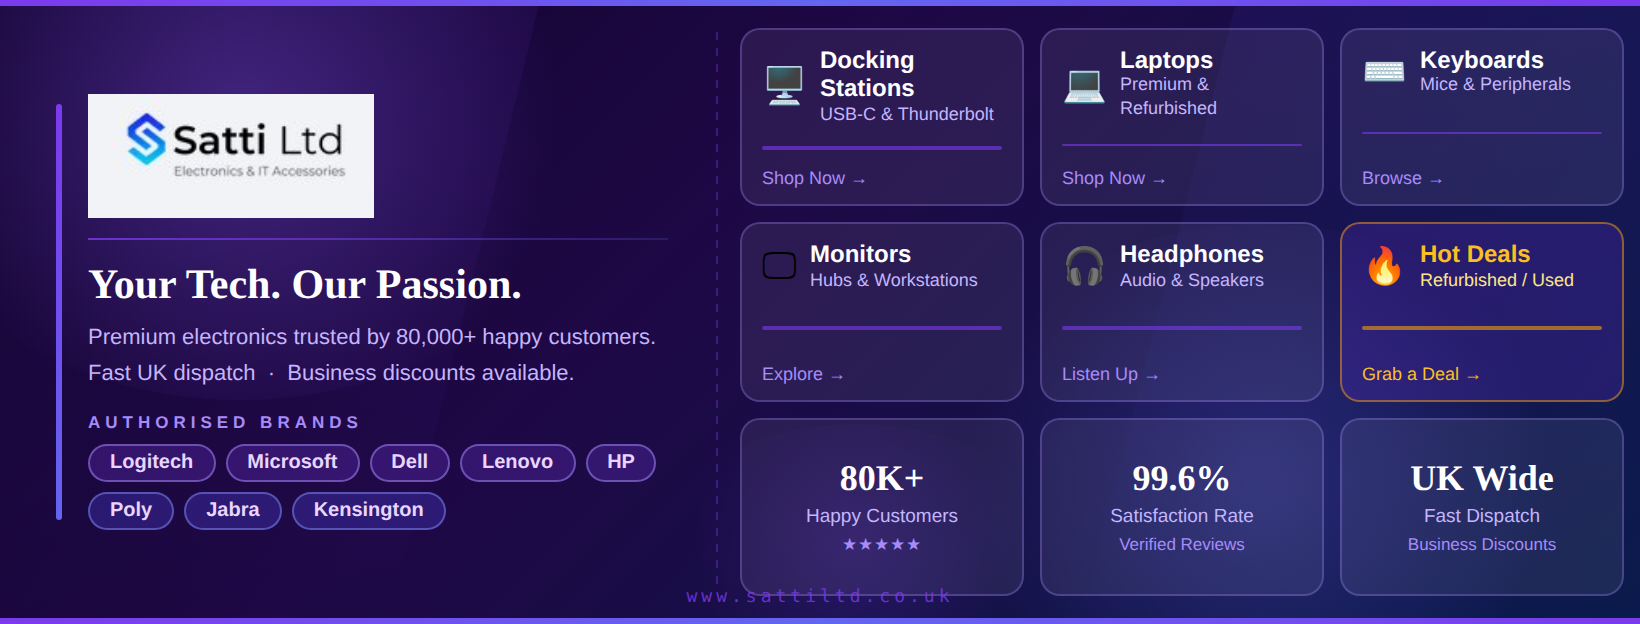Click the Docking Stations card title
This screenshot has width=1640, height=624.
point(867,74)
